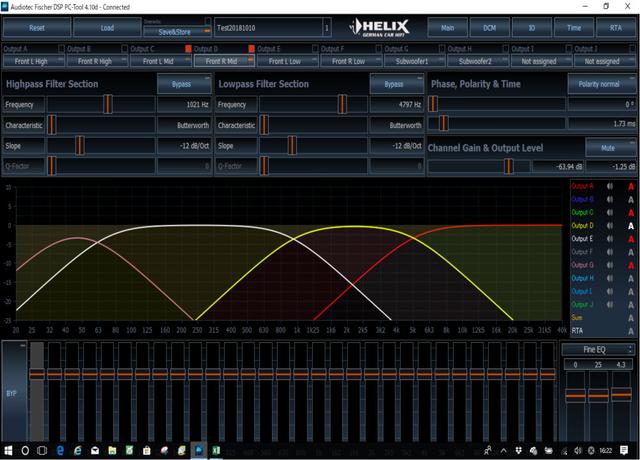Untick the orange Output D checkbox

tap(251, 49)
